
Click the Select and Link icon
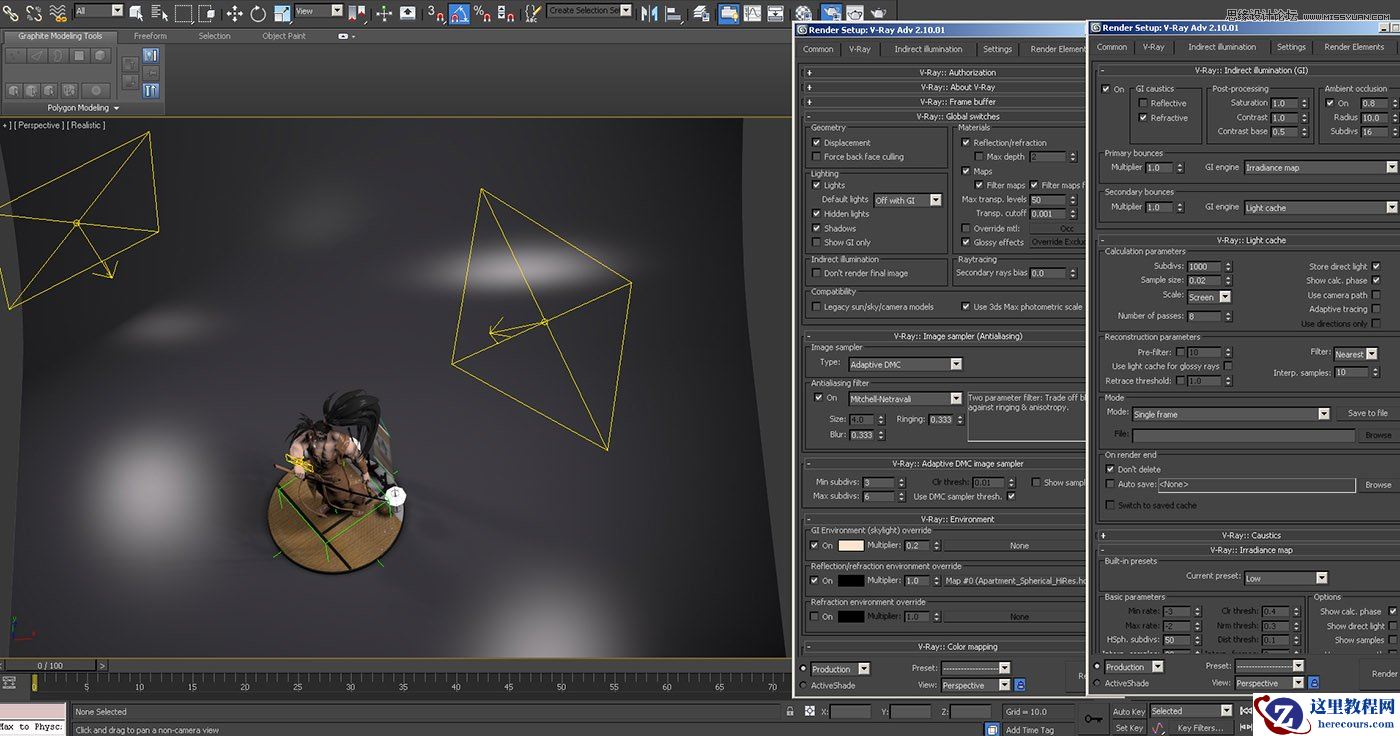coord(12,14)
